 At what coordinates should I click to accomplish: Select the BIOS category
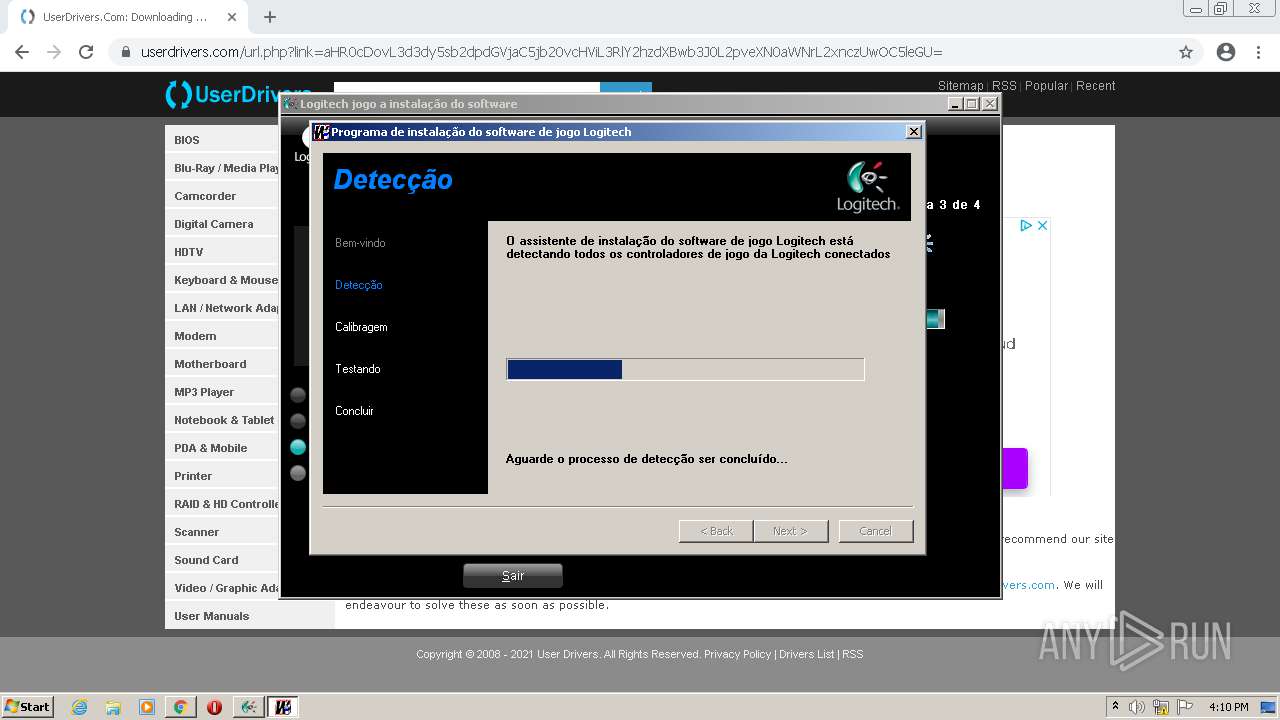click(187, 140)
